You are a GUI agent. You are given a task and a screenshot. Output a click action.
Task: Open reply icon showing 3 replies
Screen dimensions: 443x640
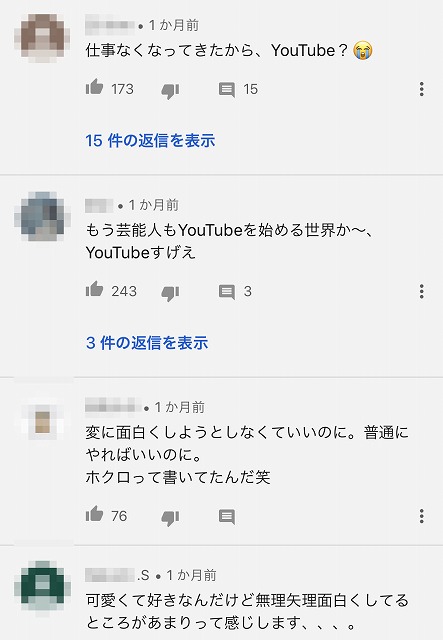point(227,292)
